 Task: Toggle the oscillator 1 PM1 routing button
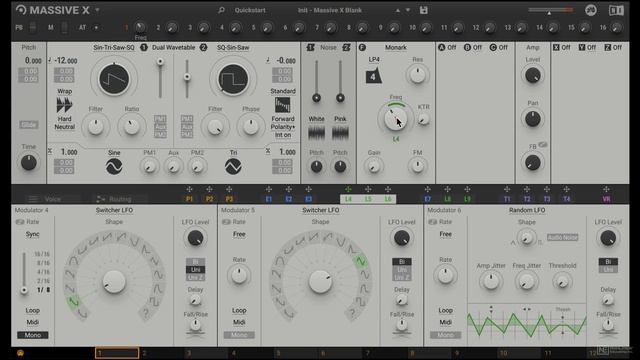pyautogui.click(x=160, y=119)
